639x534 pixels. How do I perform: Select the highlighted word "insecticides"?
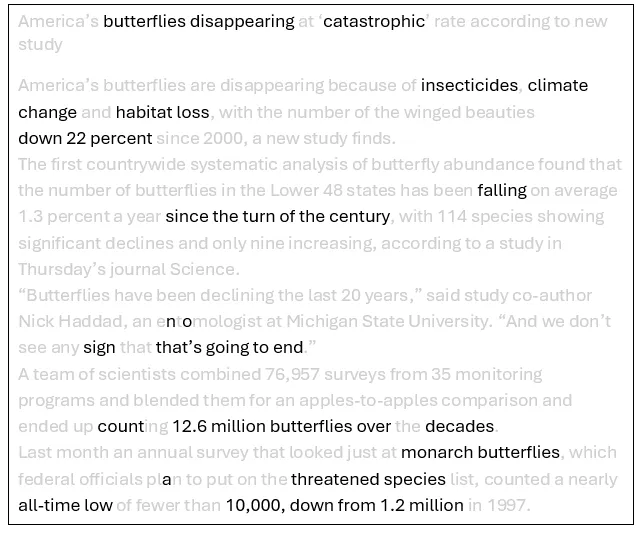[469, 85]
